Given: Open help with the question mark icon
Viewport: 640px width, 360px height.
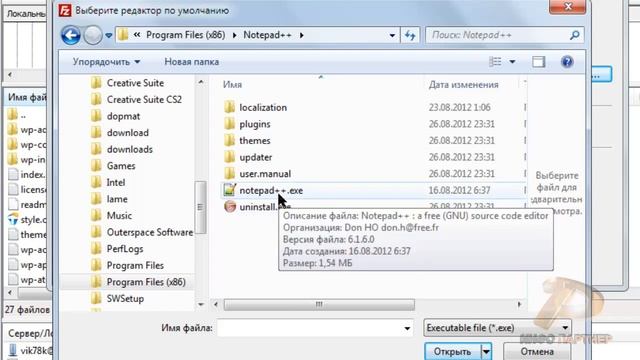Looking at the screenshot, I should click(567, 62).
